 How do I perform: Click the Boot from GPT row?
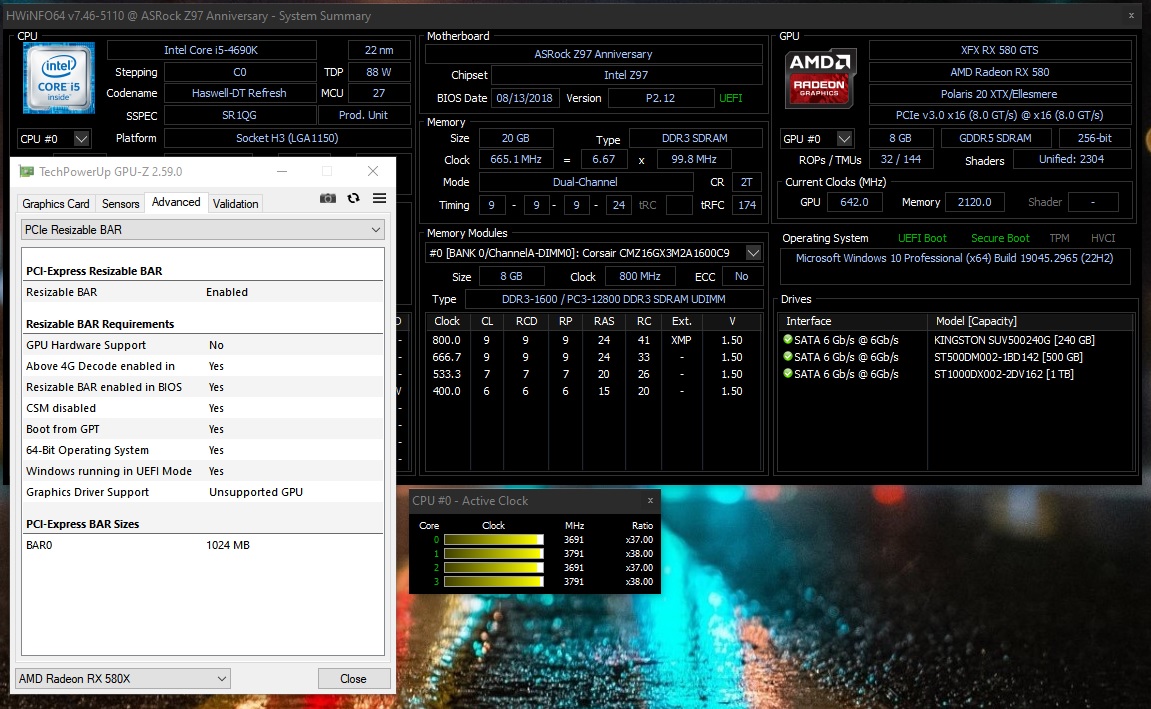coord(203,429)
